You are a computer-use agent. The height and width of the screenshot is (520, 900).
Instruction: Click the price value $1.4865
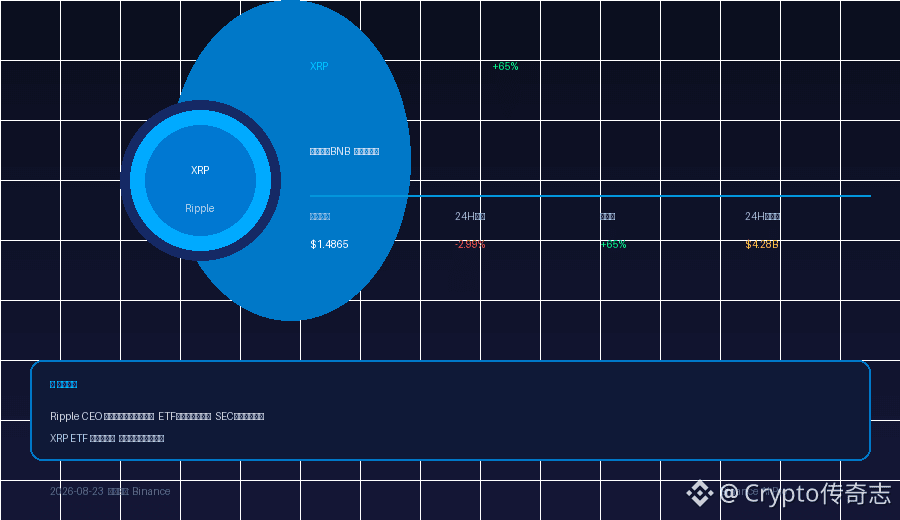click(x=329, y=245)
